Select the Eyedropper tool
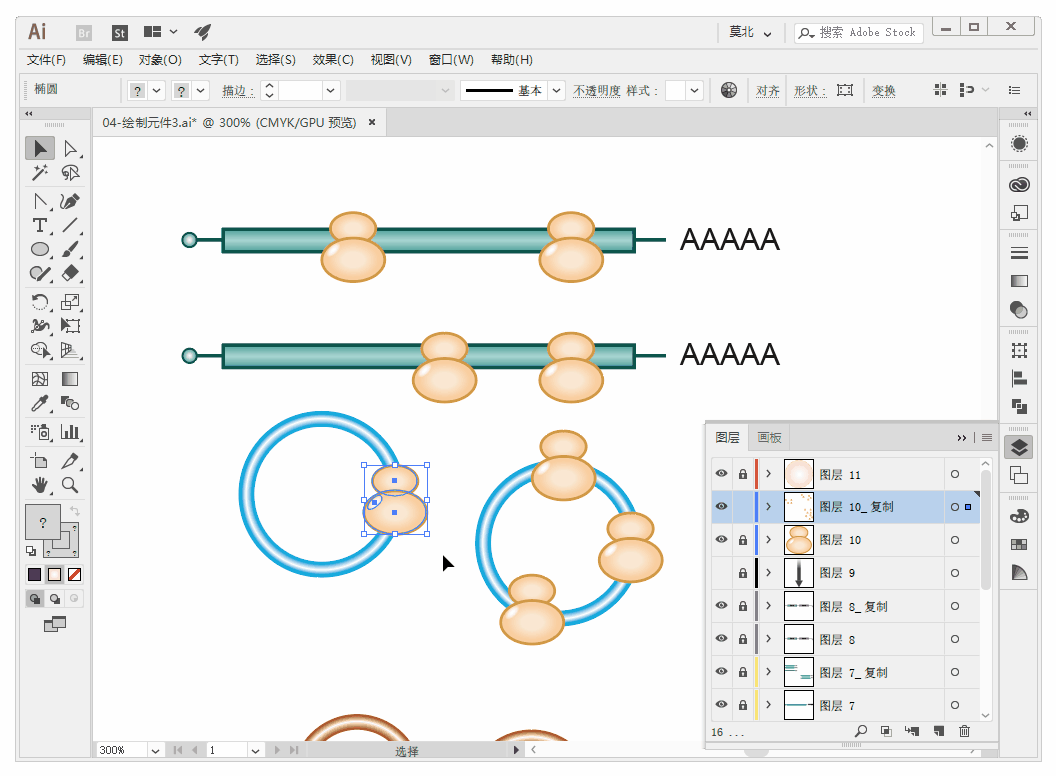This screenshot has height=776, width=1056. pyautogui.click(x=40, y=403)
